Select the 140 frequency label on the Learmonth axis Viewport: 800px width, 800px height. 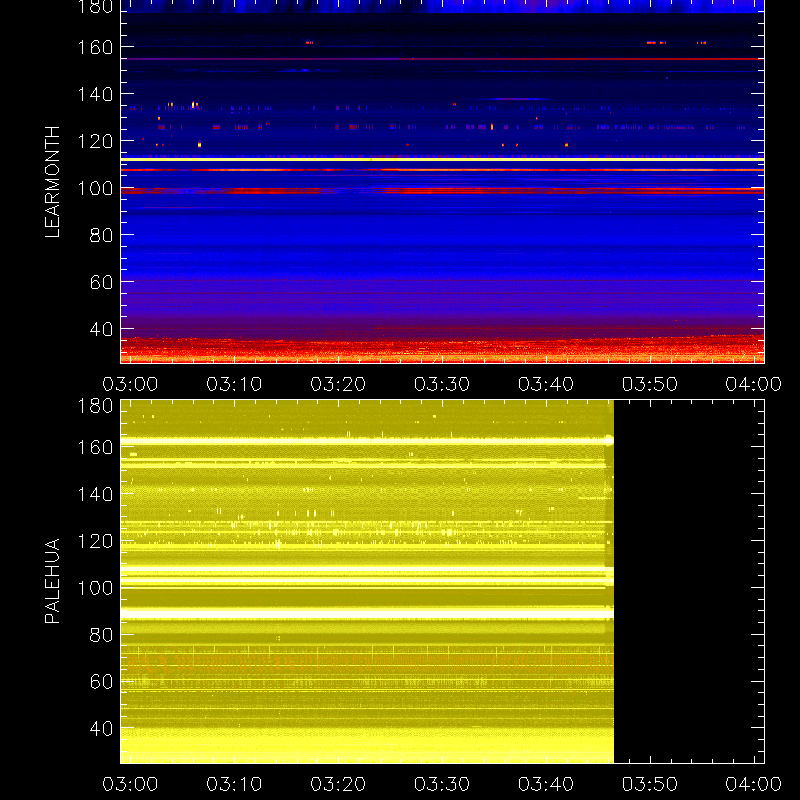pos(95,94)
